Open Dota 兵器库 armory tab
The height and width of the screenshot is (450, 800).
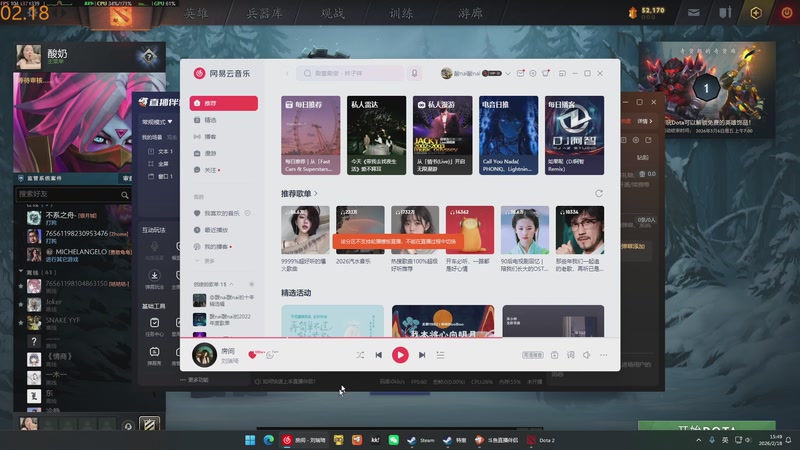pos(264,14)
